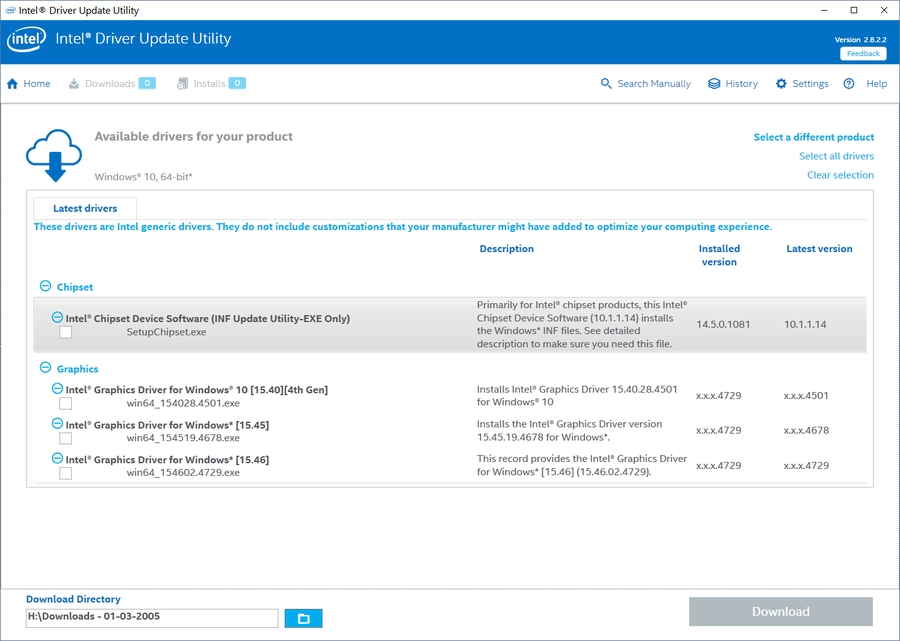This screenshot has height=641, width=900.
Task: Click the Select all drivers link
Action: [836, 156]
